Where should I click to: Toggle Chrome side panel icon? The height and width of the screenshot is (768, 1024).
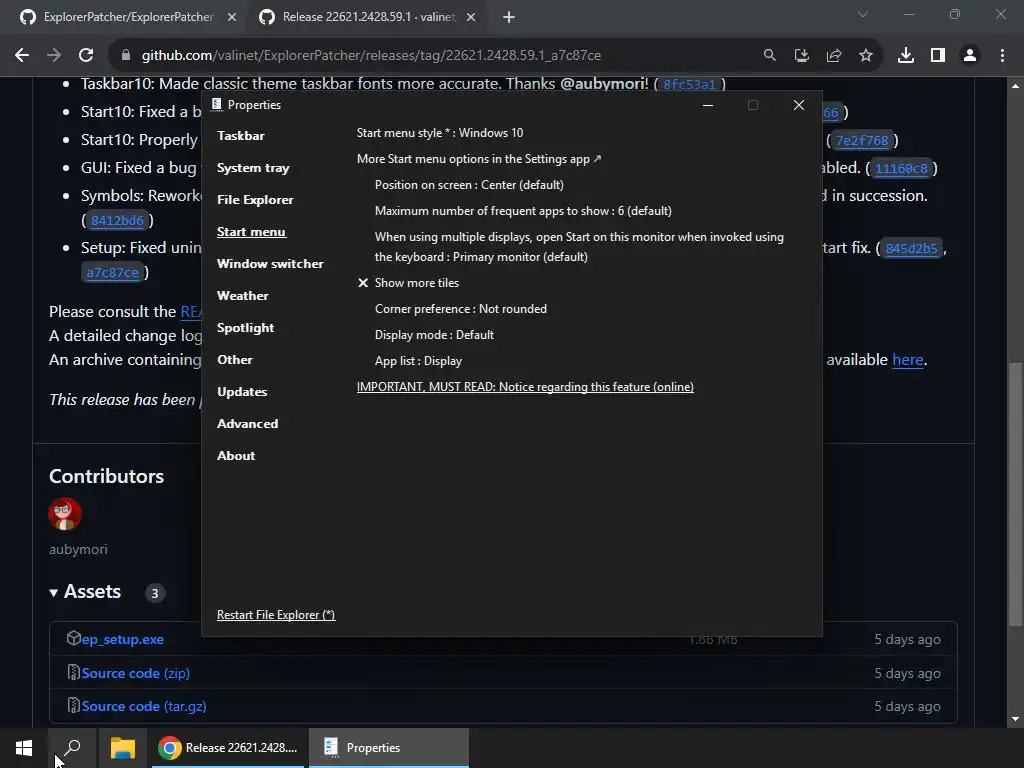[x=938, y=56]
